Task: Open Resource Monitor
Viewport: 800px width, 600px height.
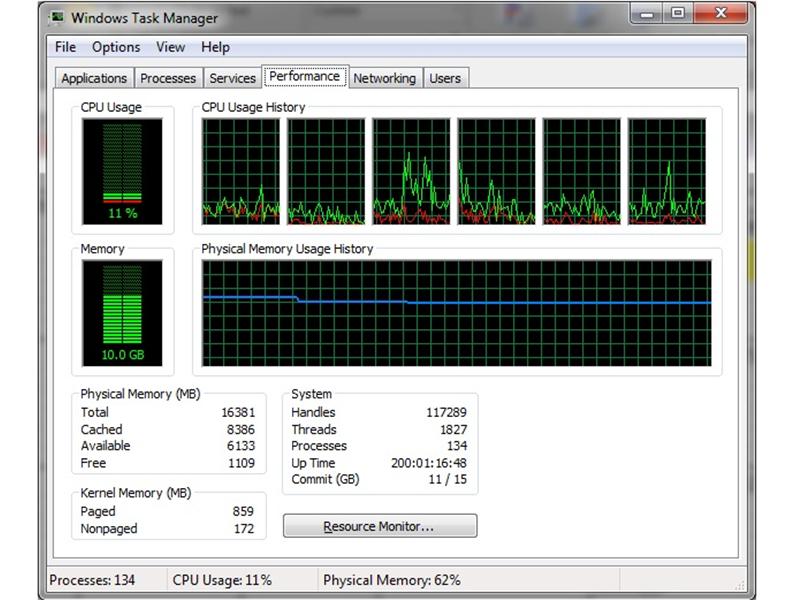Action: coord(380,525)
